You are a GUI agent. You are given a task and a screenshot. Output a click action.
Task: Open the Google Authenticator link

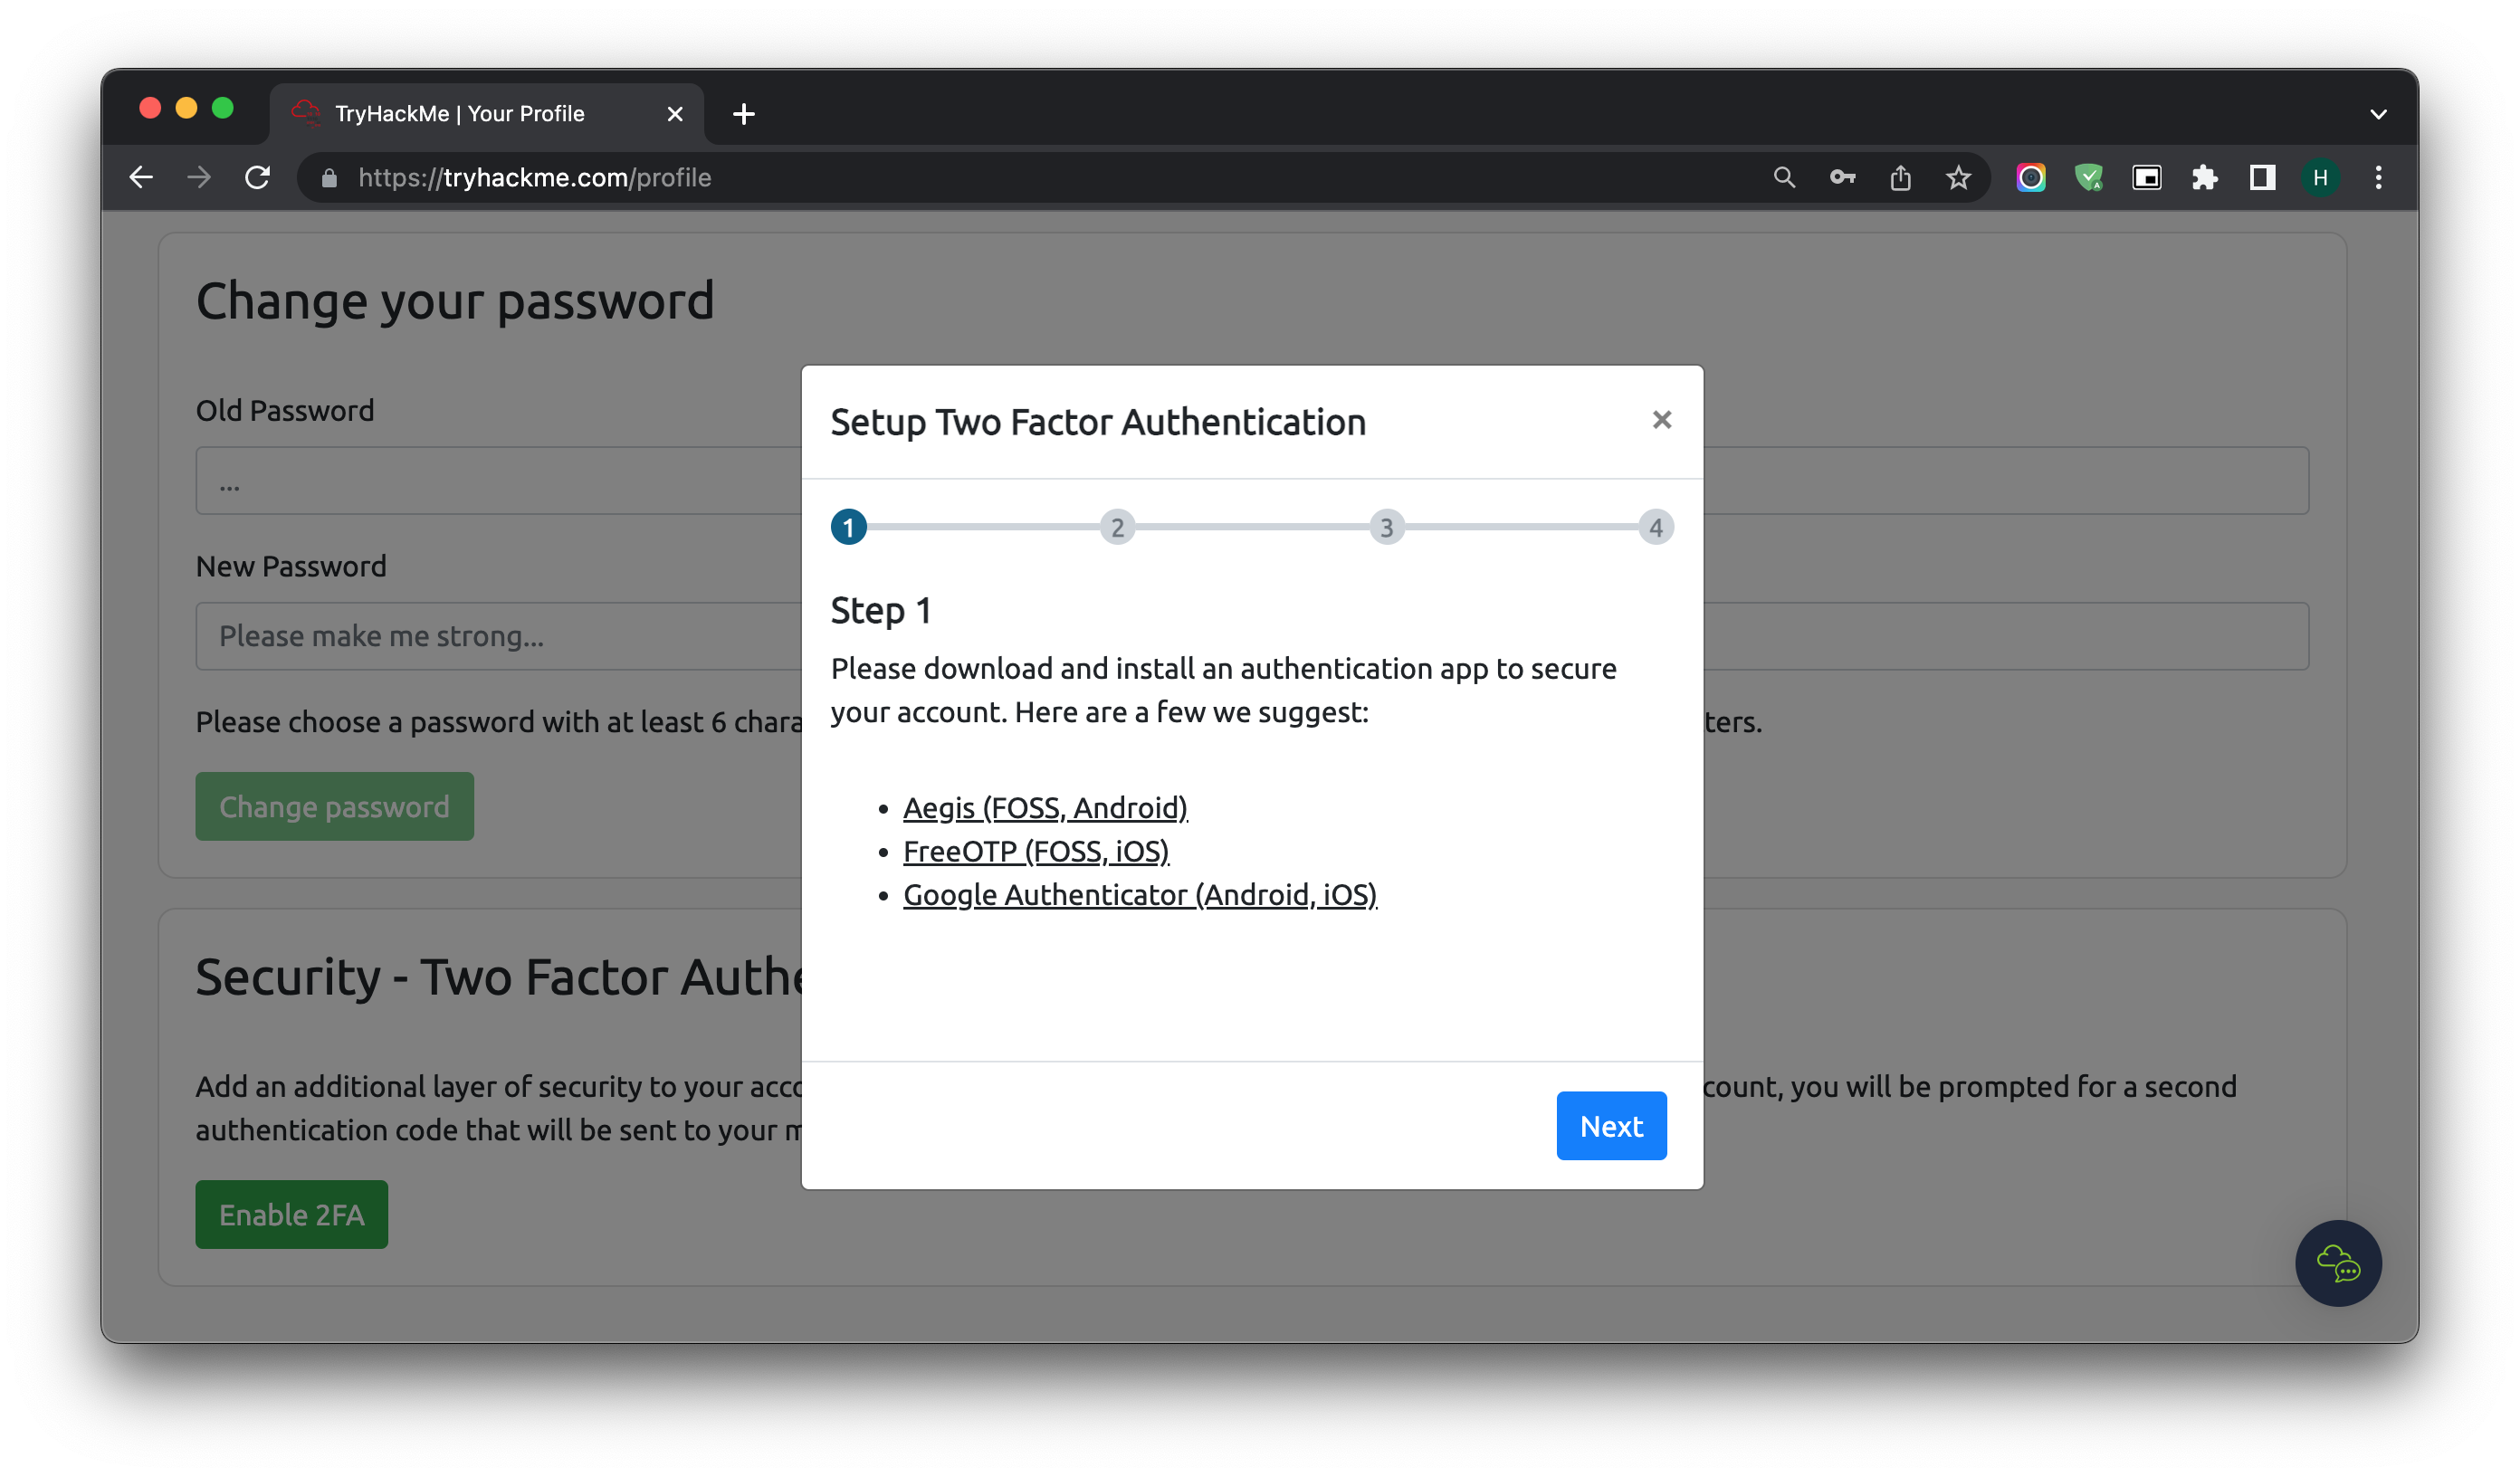coord(1140,895)
